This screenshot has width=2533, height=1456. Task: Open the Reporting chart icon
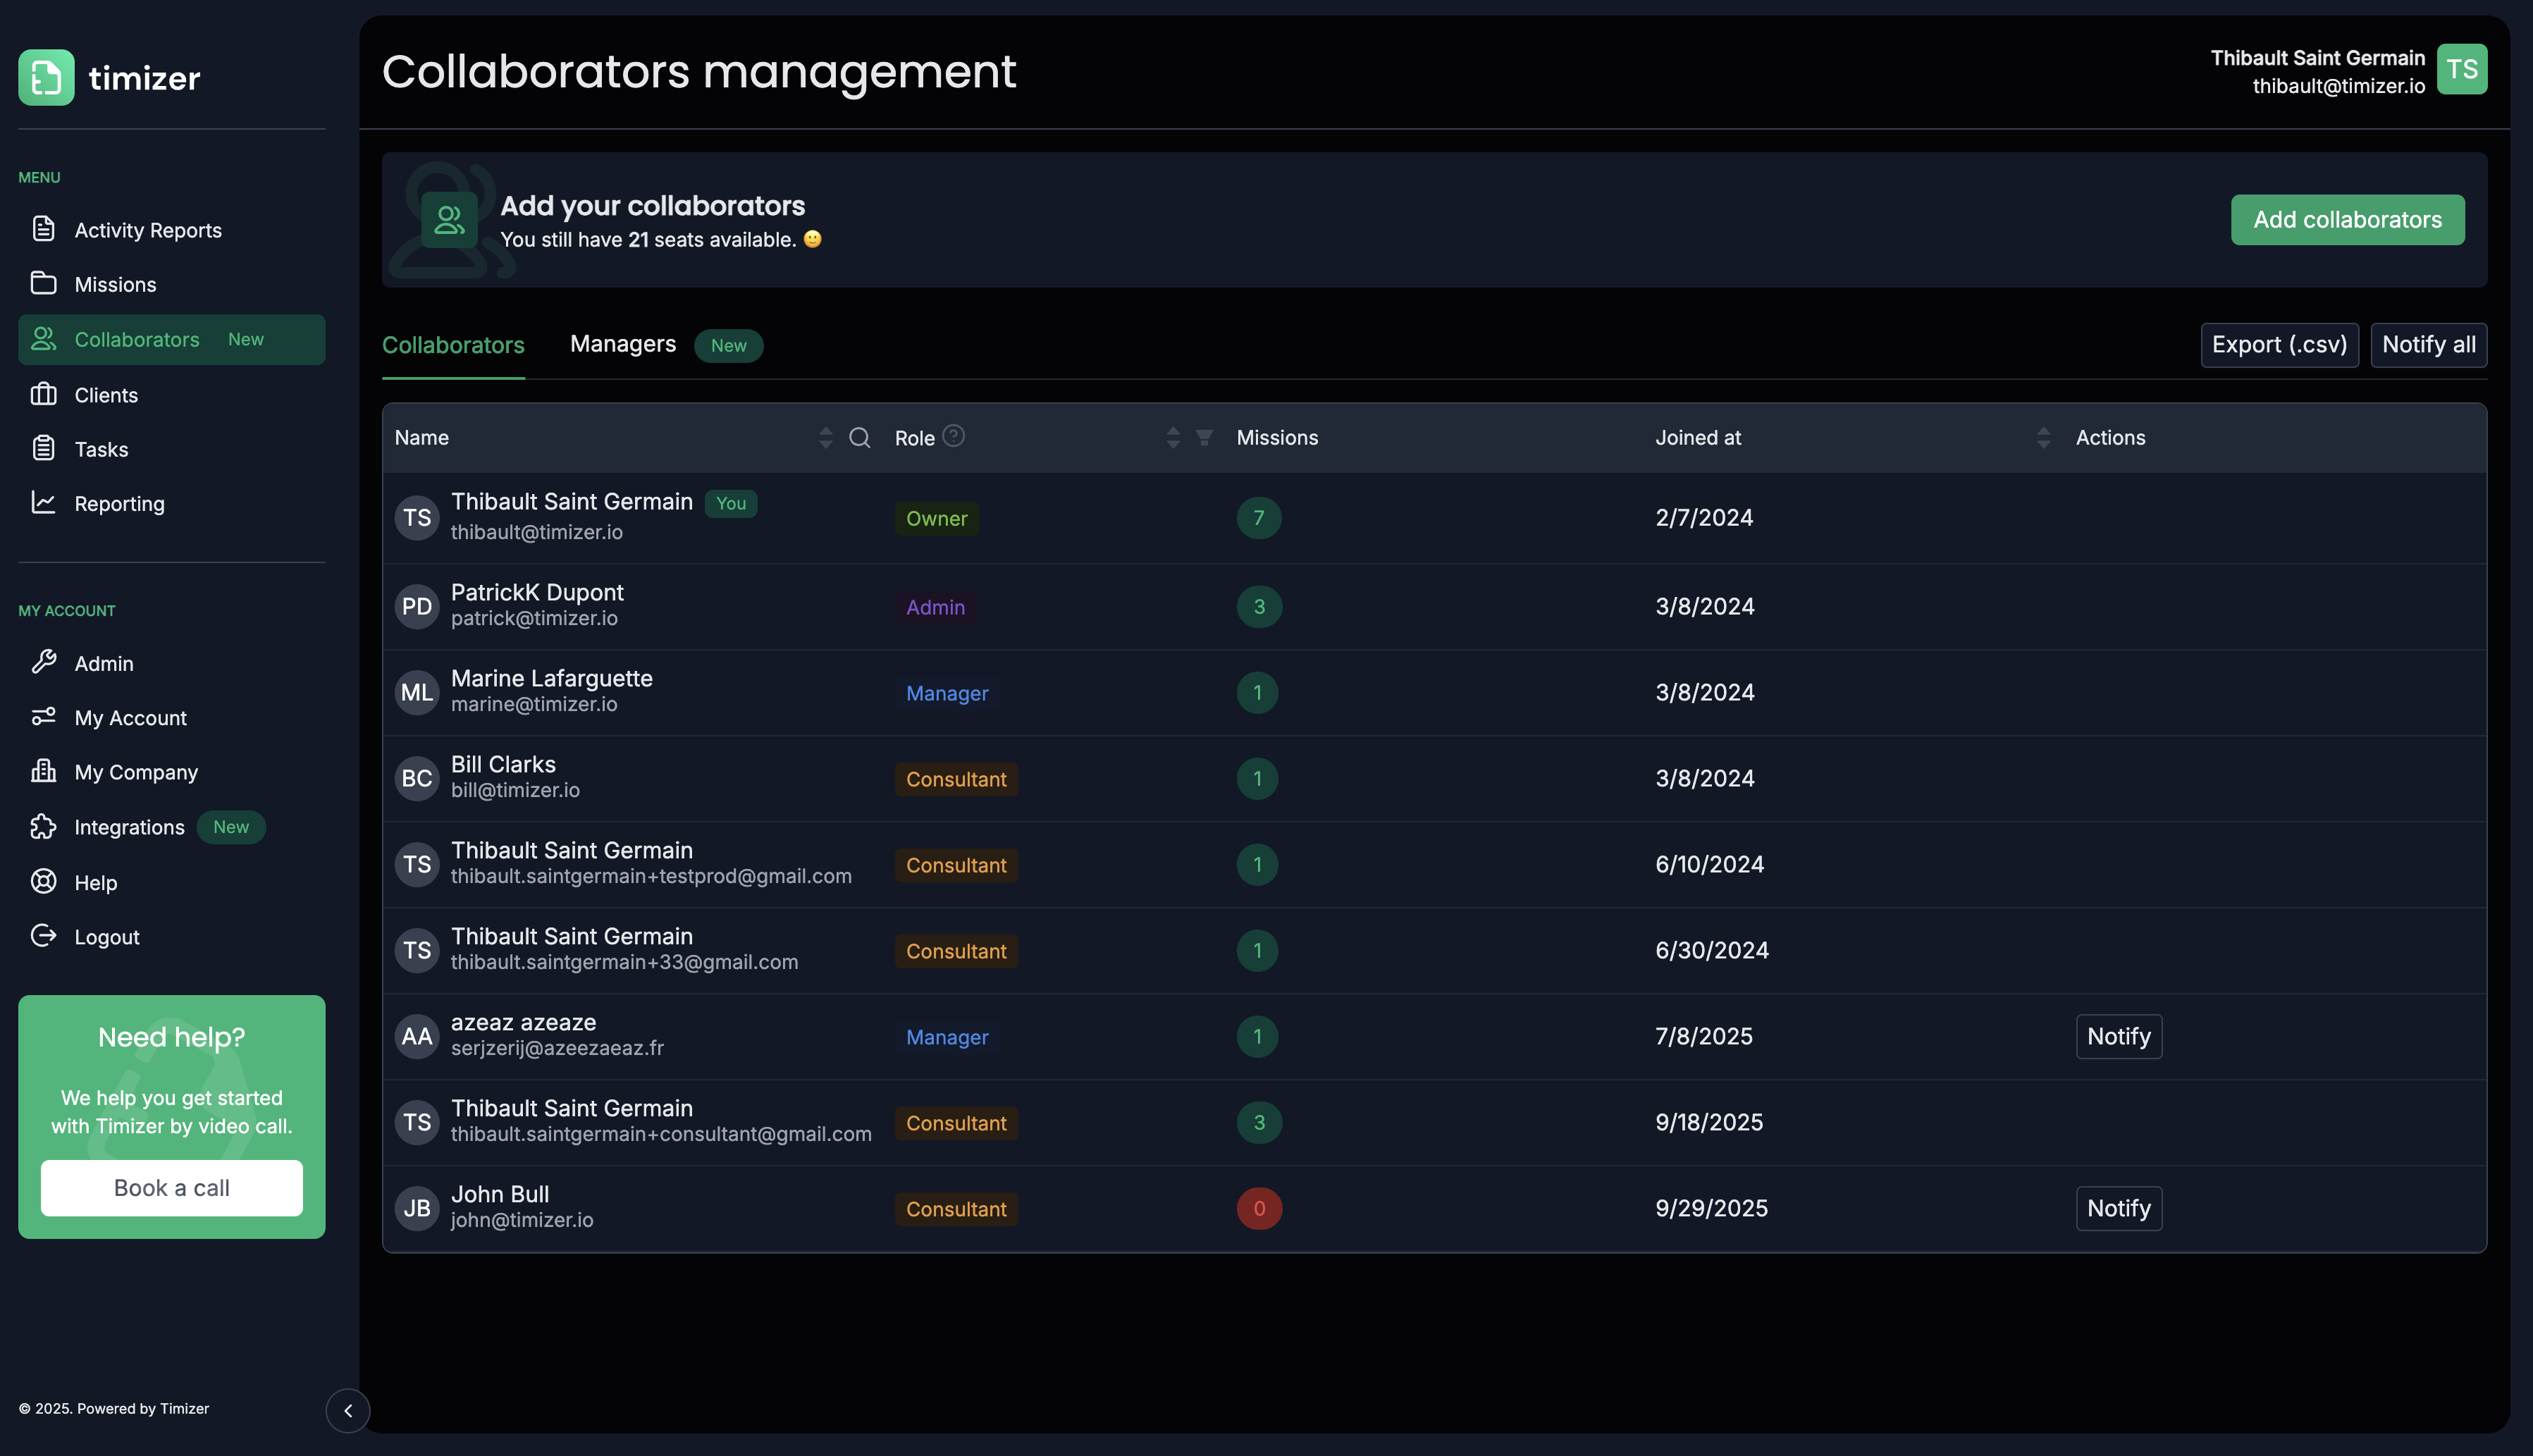[x=44, y=503]
